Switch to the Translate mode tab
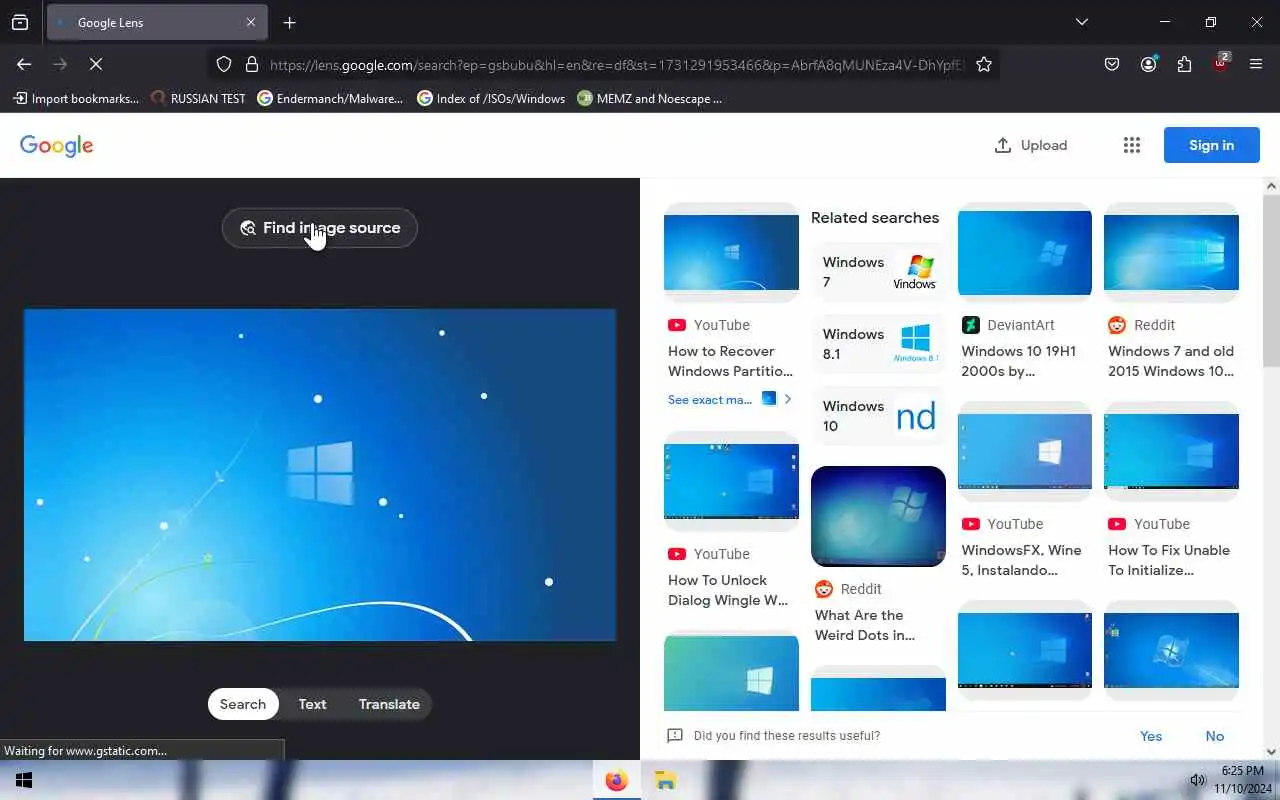 [389, 704]
